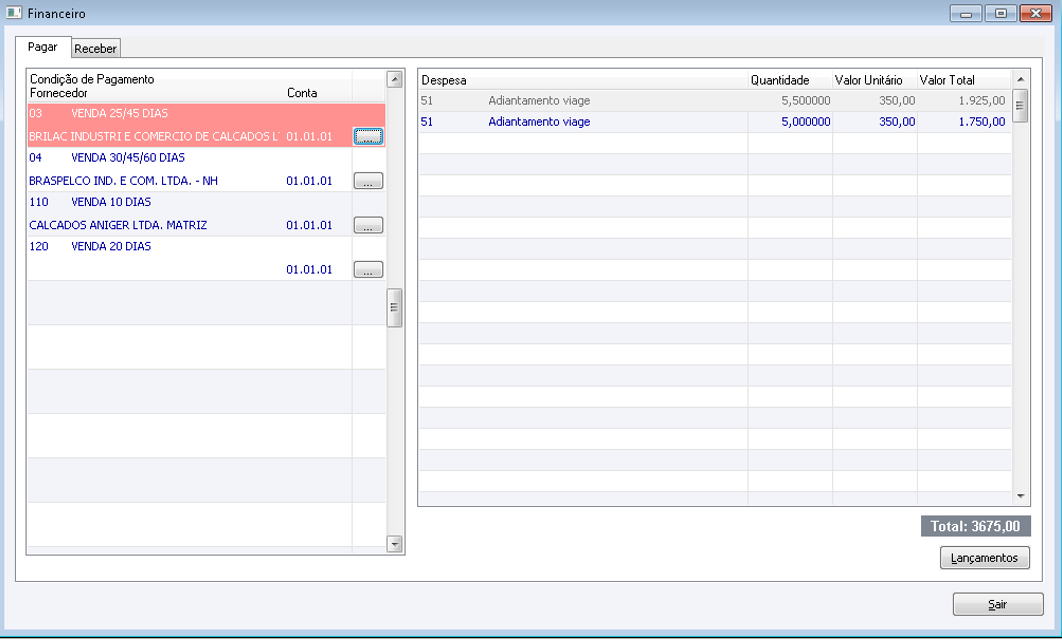Click the Total: 3675,00 label
Screen dimensions: 1062x640
[975, 526]
